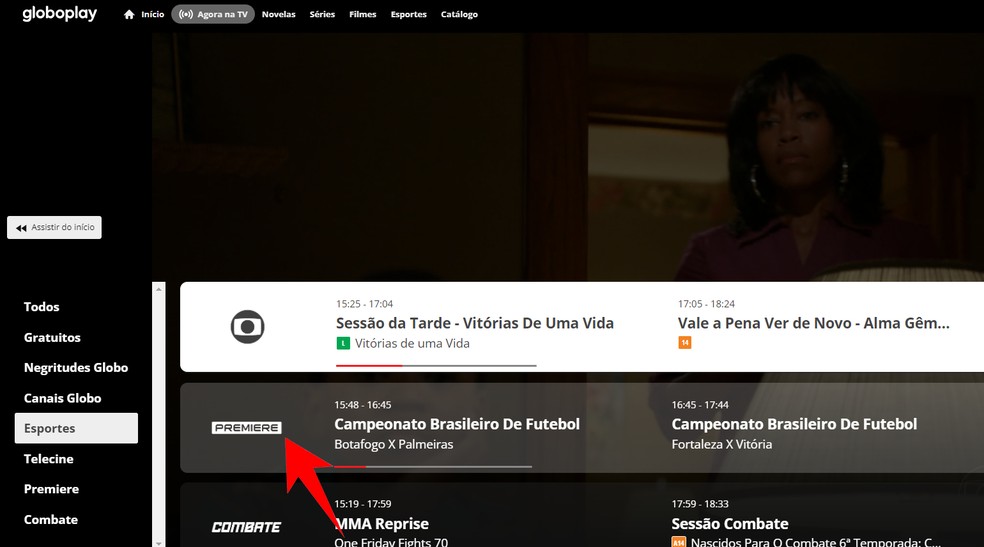The image size is (984, 547).
Task: Click the Premiere match progress bar
Action: pos(433,467)
